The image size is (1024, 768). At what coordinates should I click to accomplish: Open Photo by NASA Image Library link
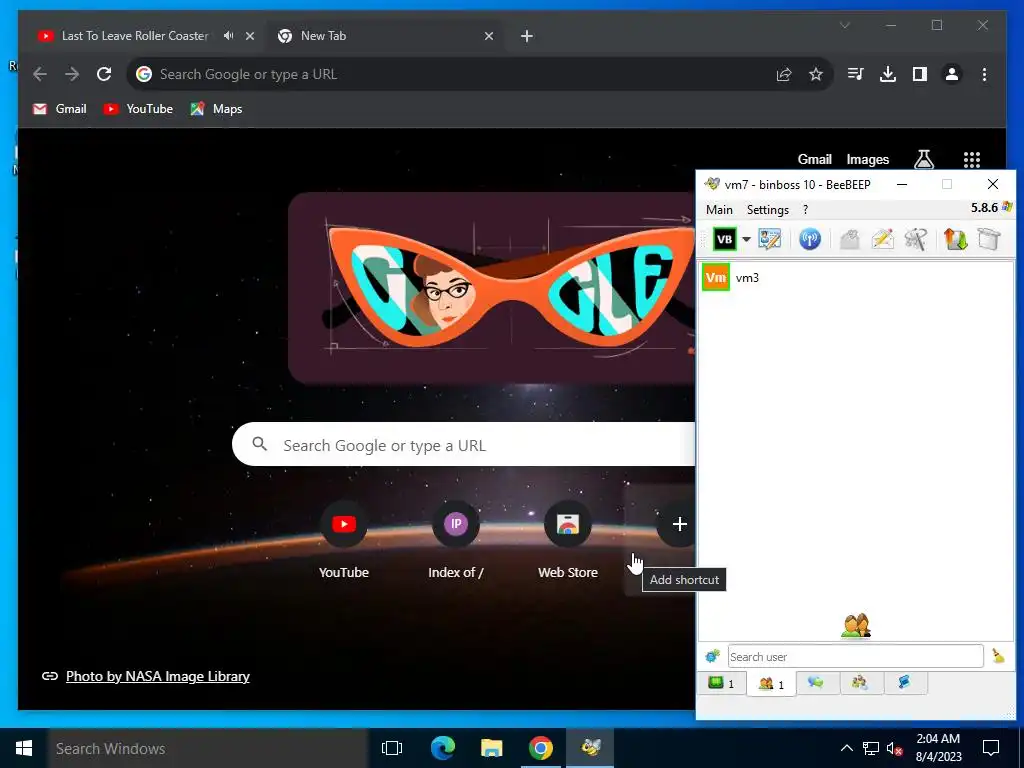click(157, 676)
